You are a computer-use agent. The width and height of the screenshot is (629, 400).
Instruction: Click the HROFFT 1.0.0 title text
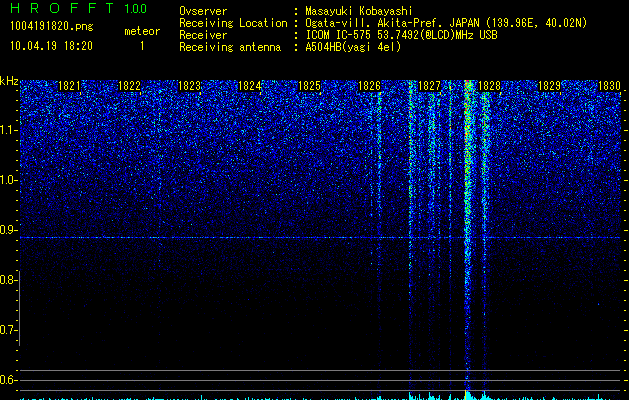[79, 8]
